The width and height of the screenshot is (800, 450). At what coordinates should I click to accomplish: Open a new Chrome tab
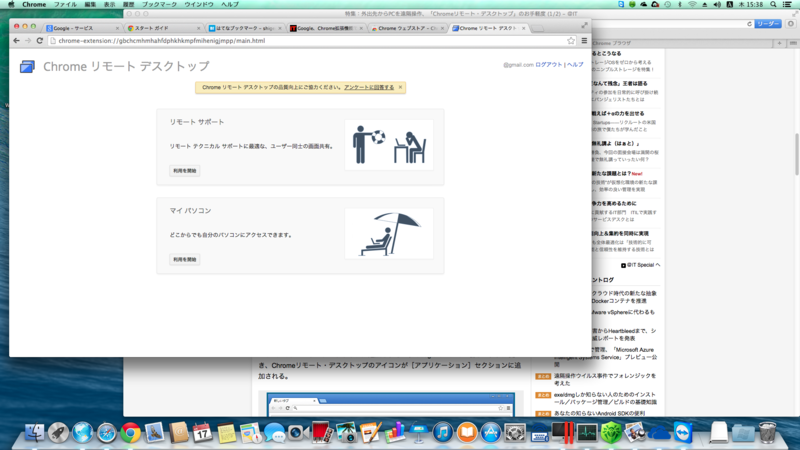coord(537,29)
